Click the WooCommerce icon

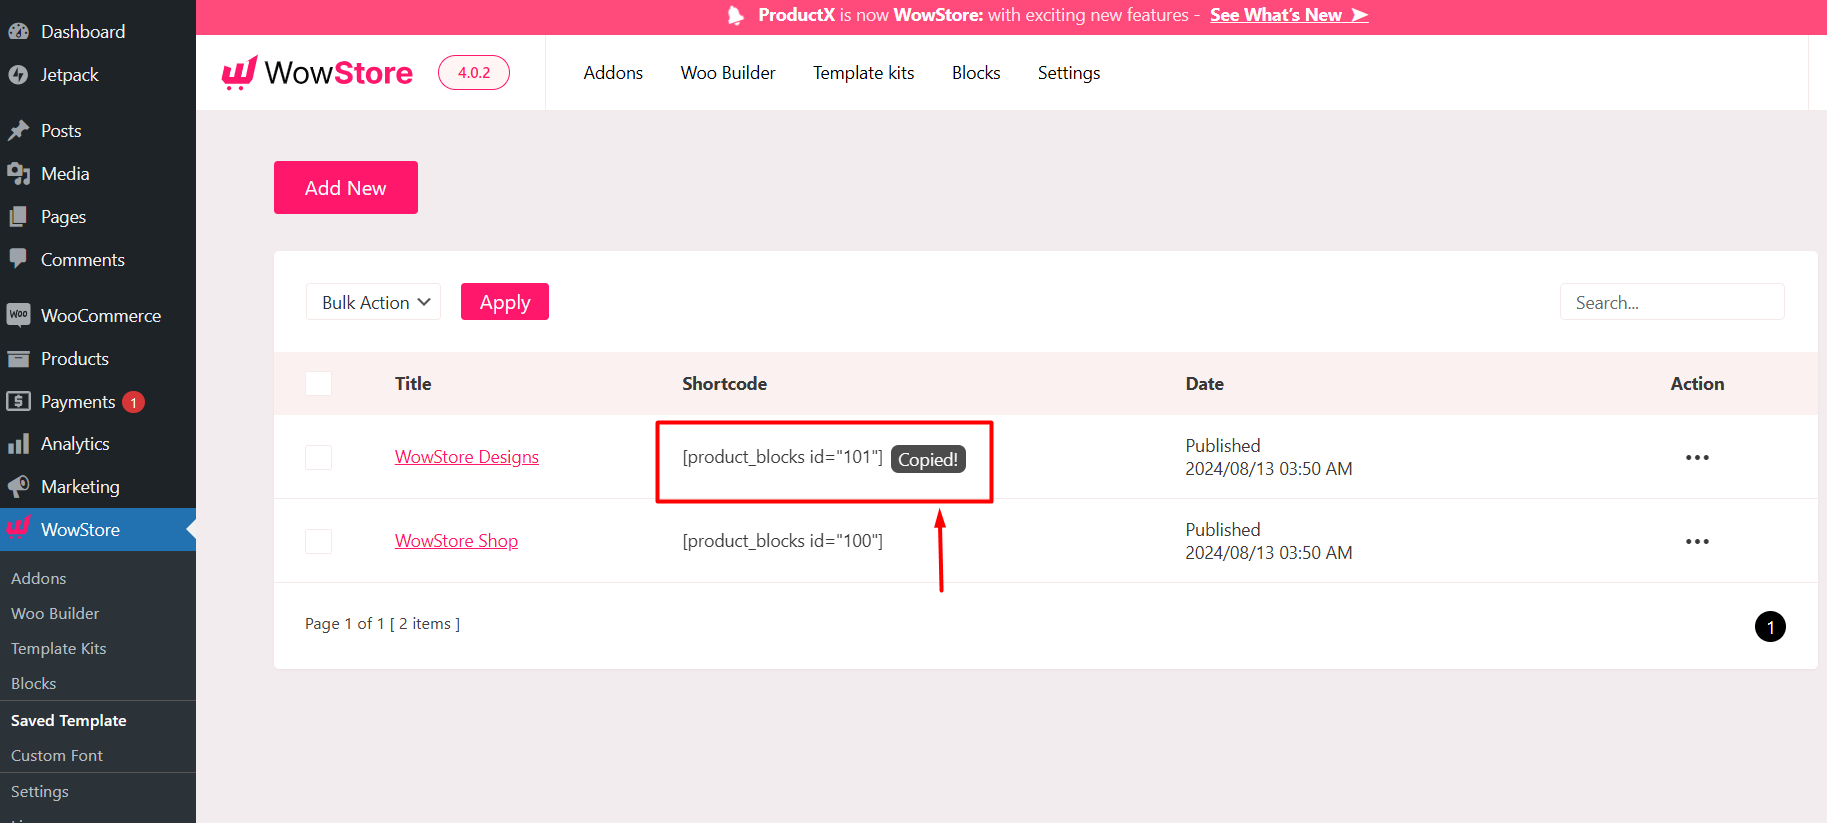coord(18,315)
